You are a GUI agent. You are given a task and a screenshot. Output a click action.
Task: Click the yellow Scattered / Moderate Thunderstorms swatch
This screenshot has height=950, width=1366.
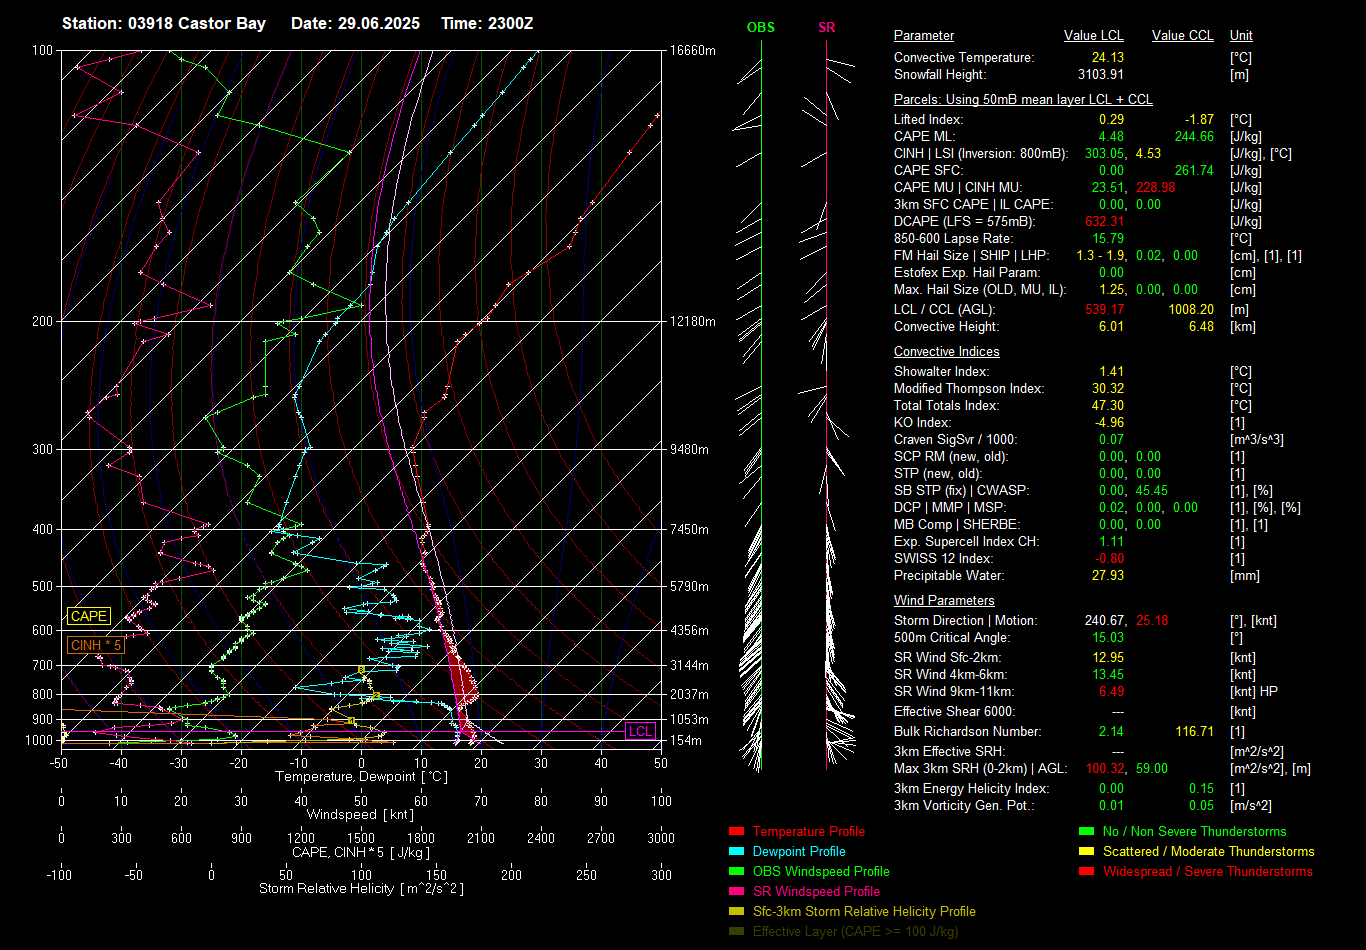1086,851
